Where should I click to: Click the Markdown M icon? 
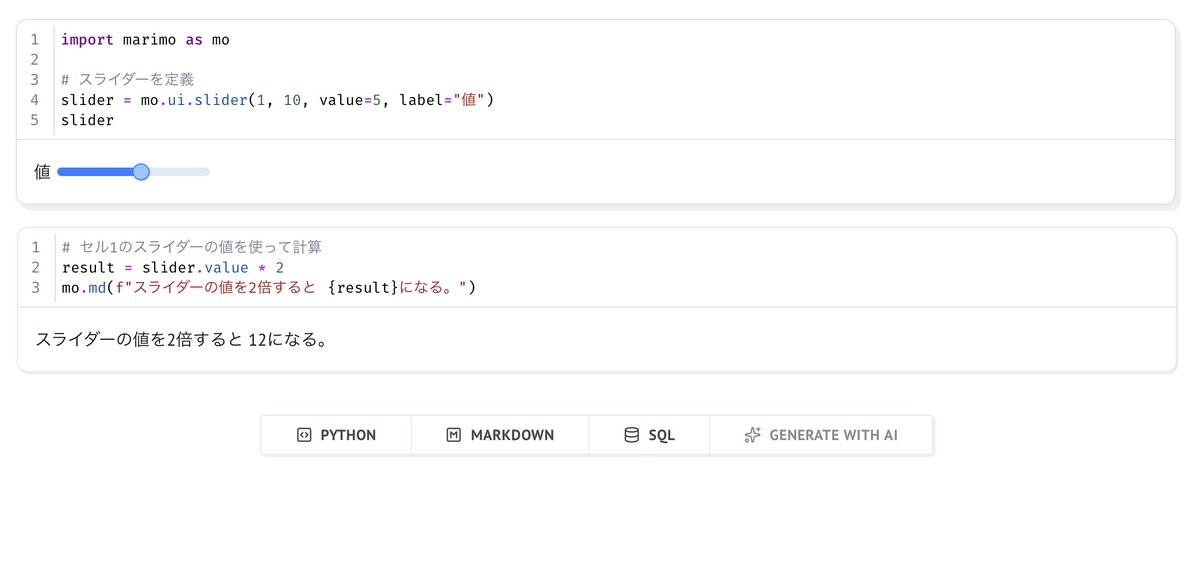(453, 435)
